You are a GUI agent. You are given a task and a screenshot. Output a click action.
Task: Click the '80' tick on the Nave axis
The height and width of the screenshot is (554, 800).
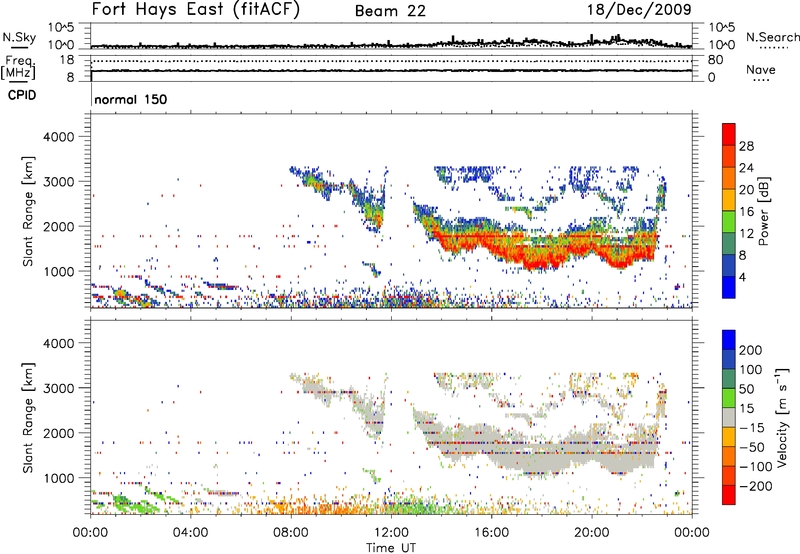click(x=715, y=60)
